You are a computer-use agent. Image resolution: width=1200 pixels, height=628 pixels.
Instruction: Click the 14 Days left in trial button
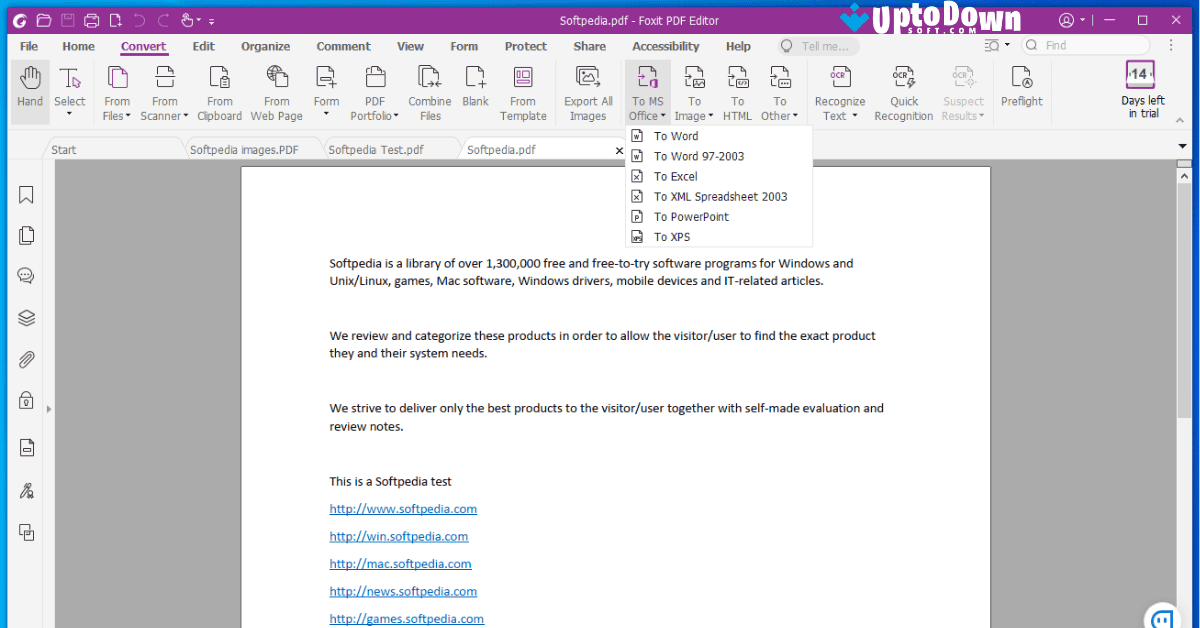pyautogui.click(x=1141, y=90)
